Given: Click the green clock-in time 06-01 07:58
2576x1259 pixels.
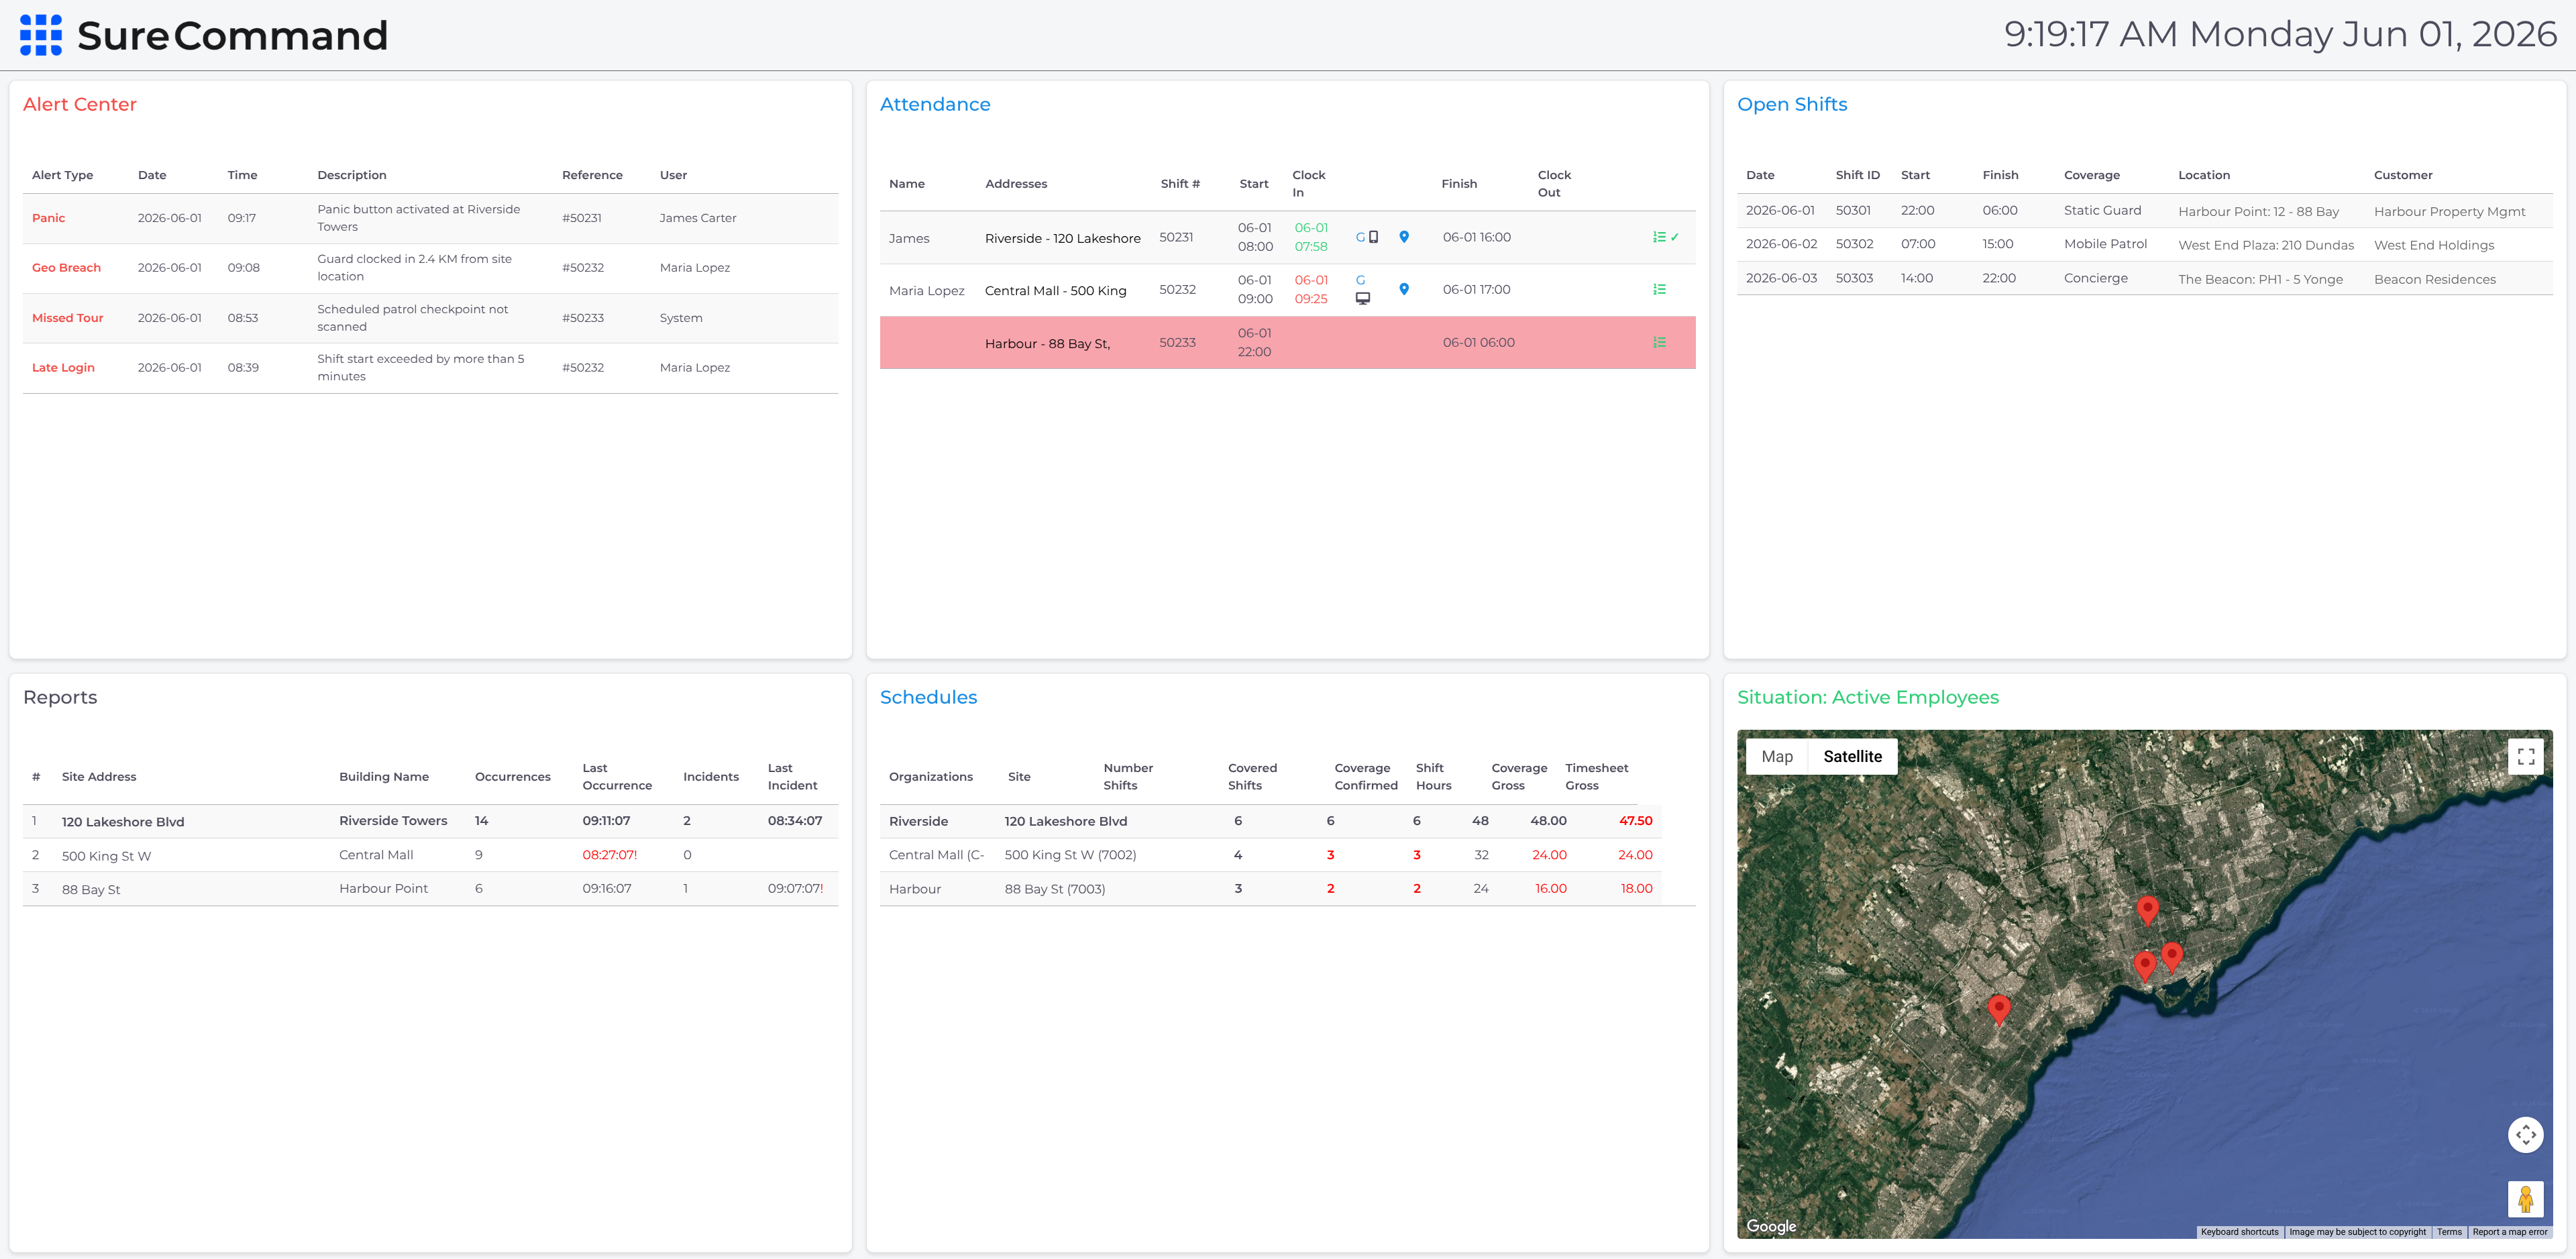Looking at the screenshot, I should tap(1311, 237).
